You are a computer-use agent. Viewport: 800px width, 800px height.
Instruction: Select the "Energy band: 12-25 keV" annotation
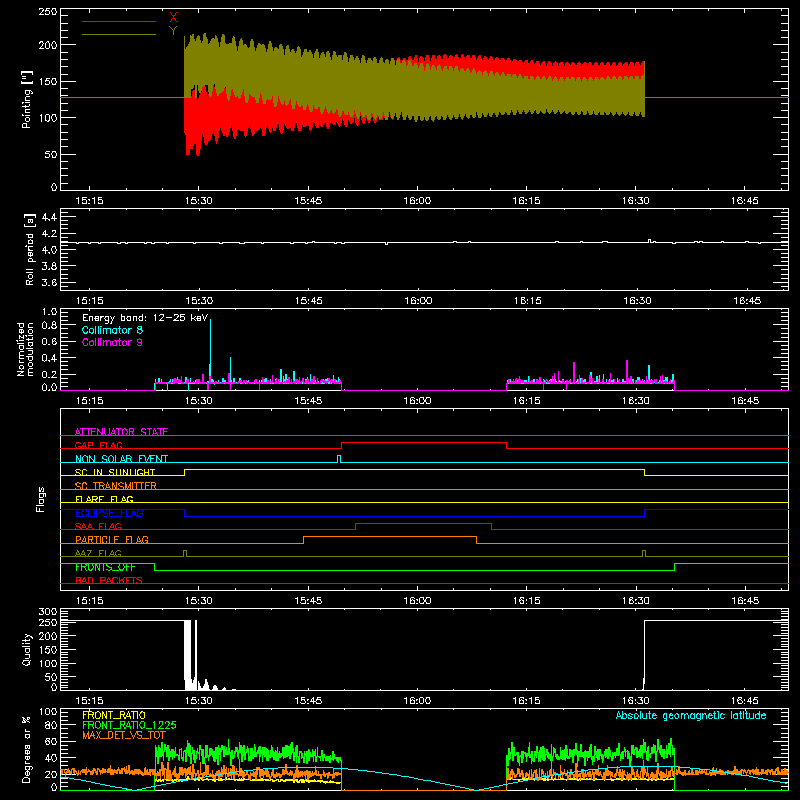pyautogui.click(x=145, y=318)
